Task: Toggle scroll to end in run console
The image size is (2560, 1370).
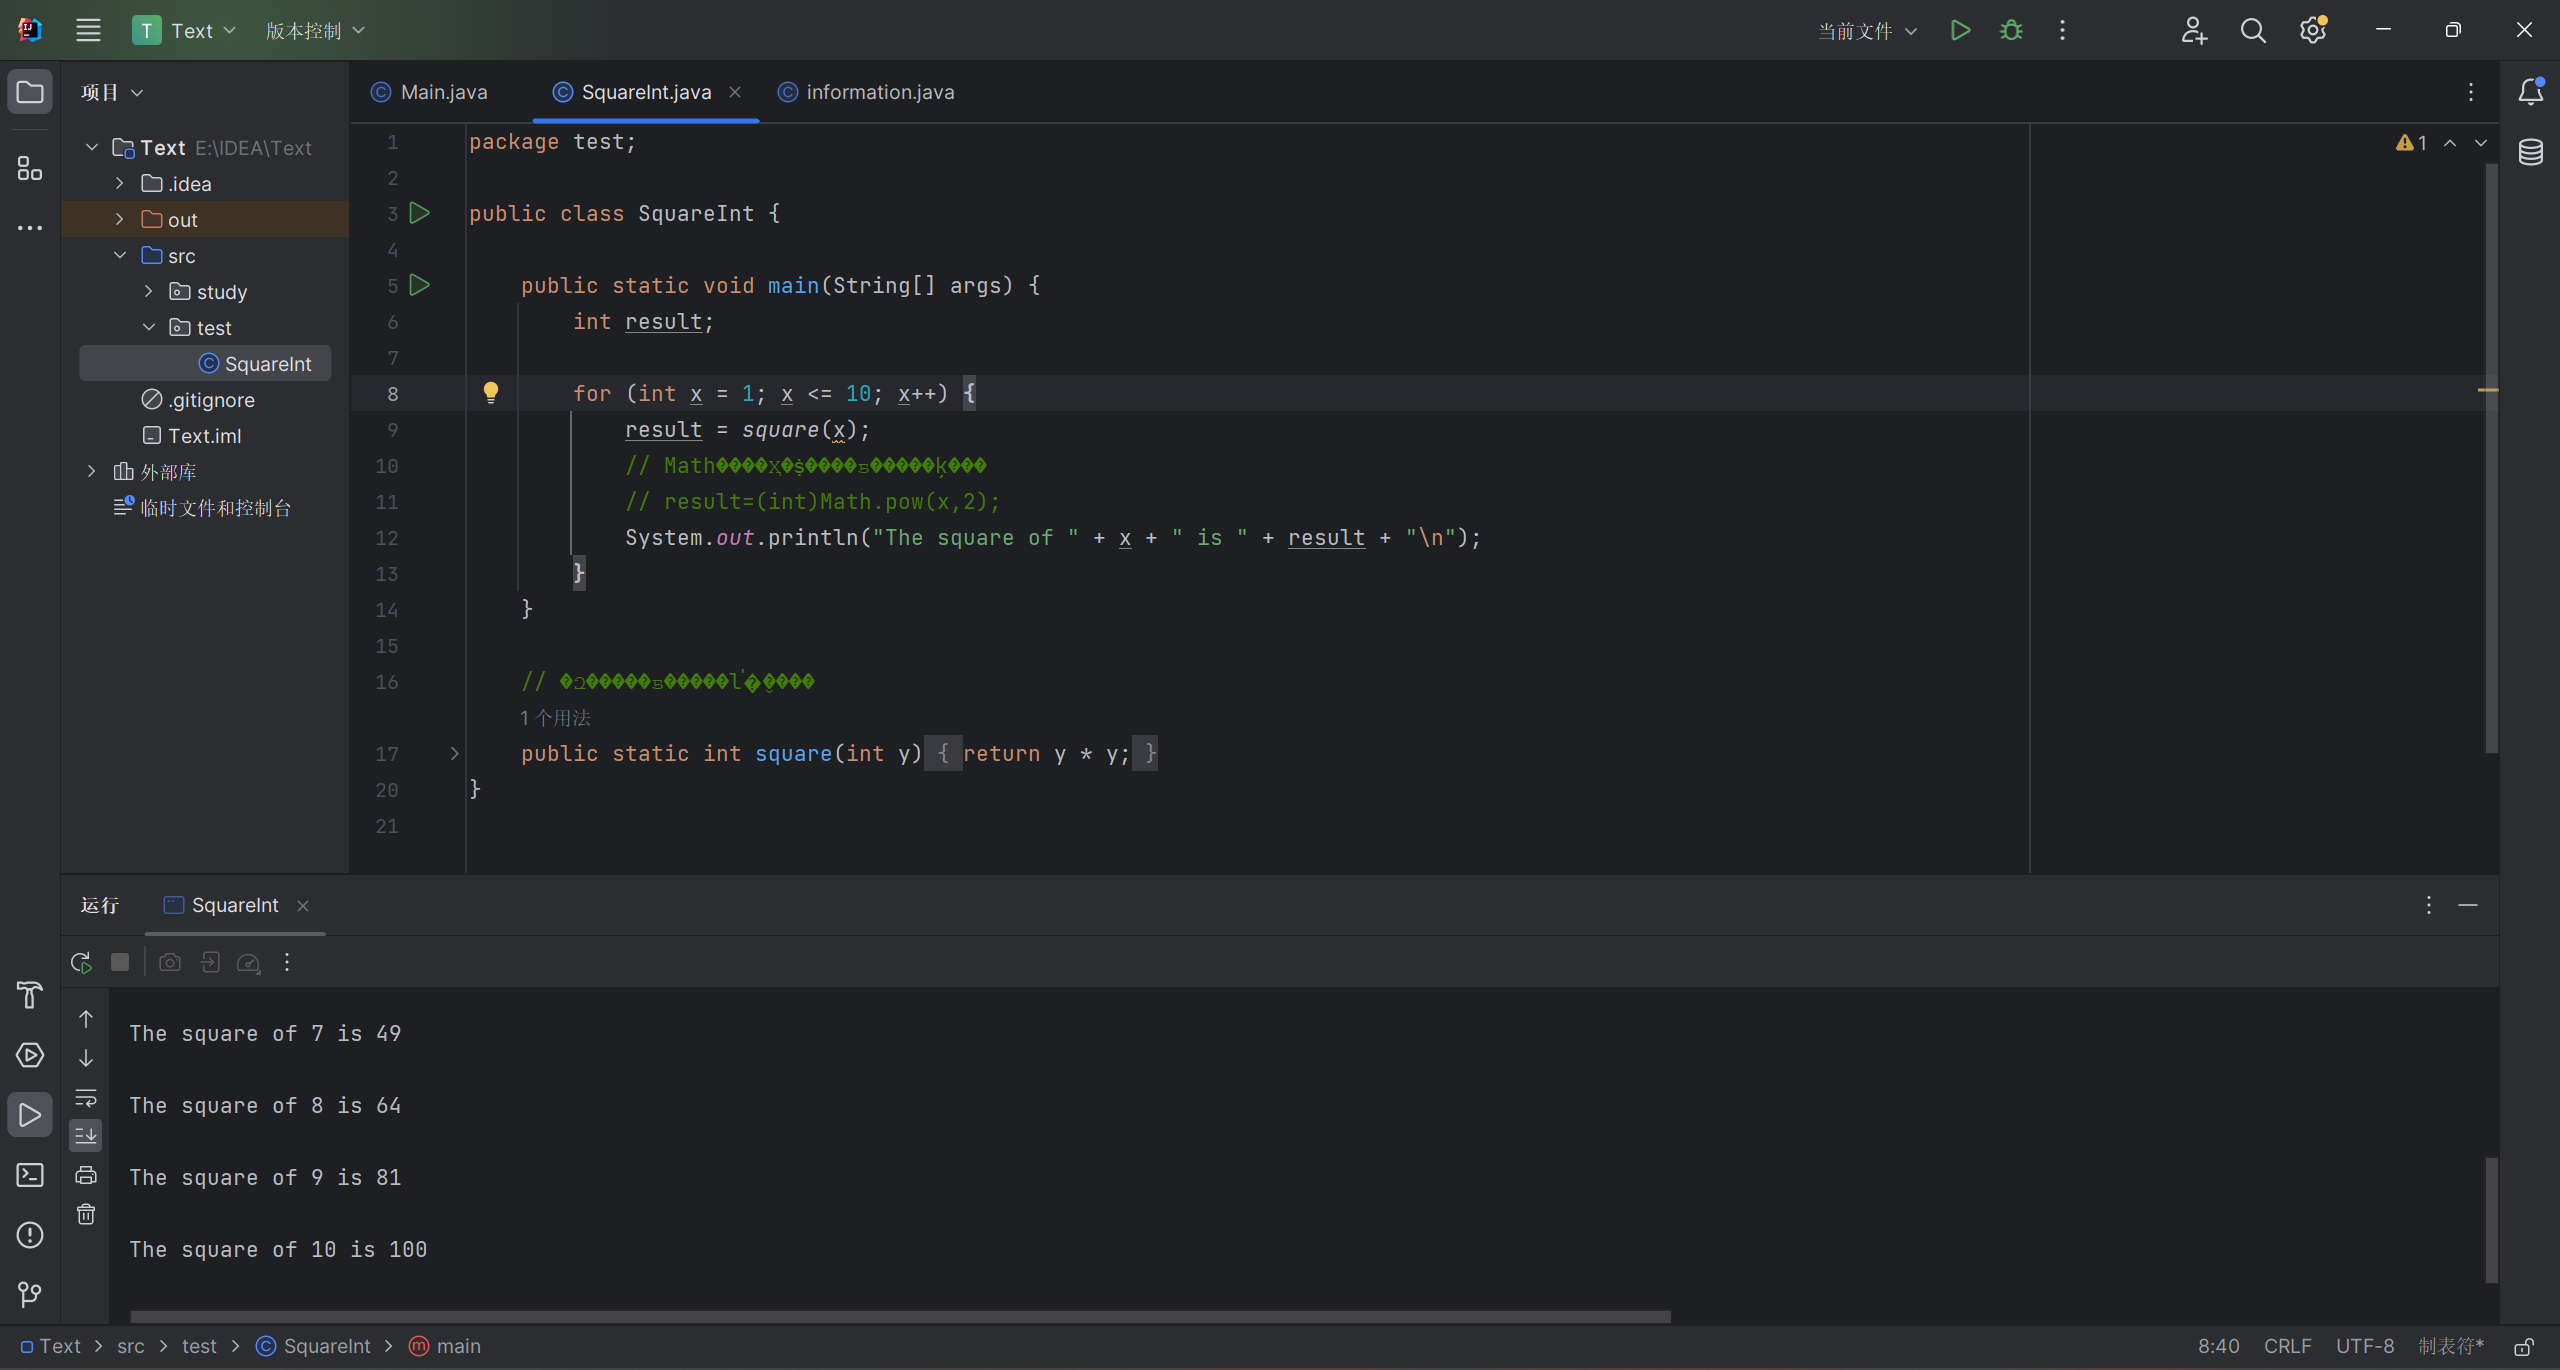Action: (86, 1136)
